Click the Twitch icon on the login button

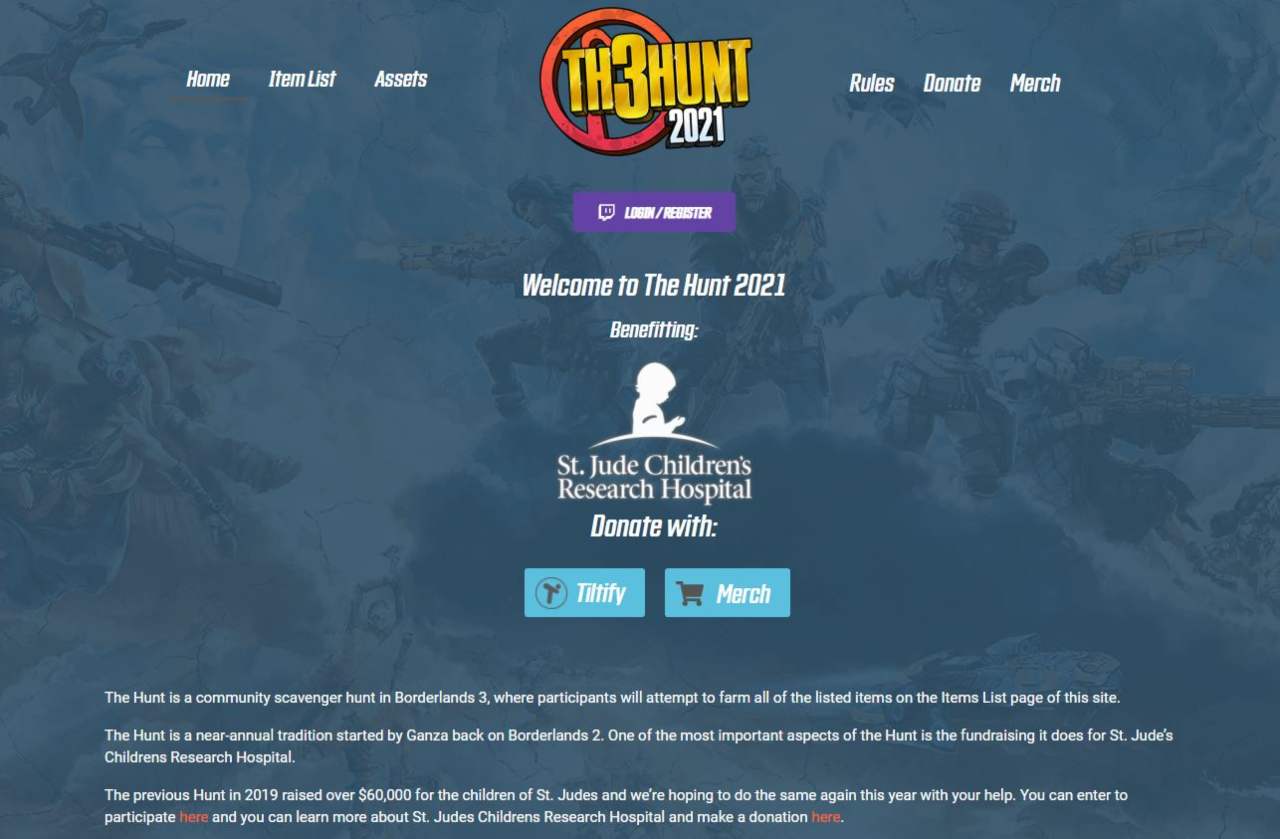606,212
